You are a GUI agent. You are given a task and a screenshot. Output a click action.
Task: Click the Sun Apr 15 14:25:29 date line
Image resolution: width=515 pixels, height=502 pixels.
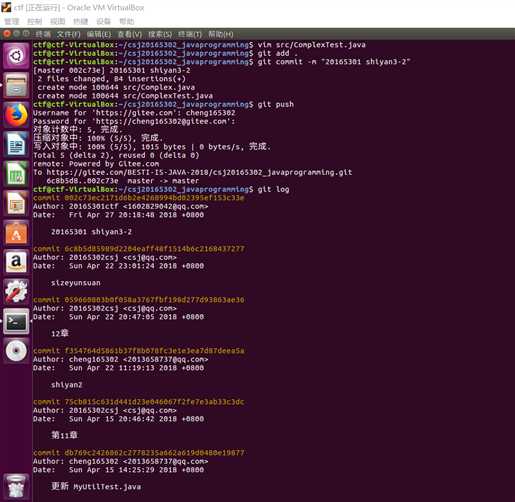click(x=118, y=470)
